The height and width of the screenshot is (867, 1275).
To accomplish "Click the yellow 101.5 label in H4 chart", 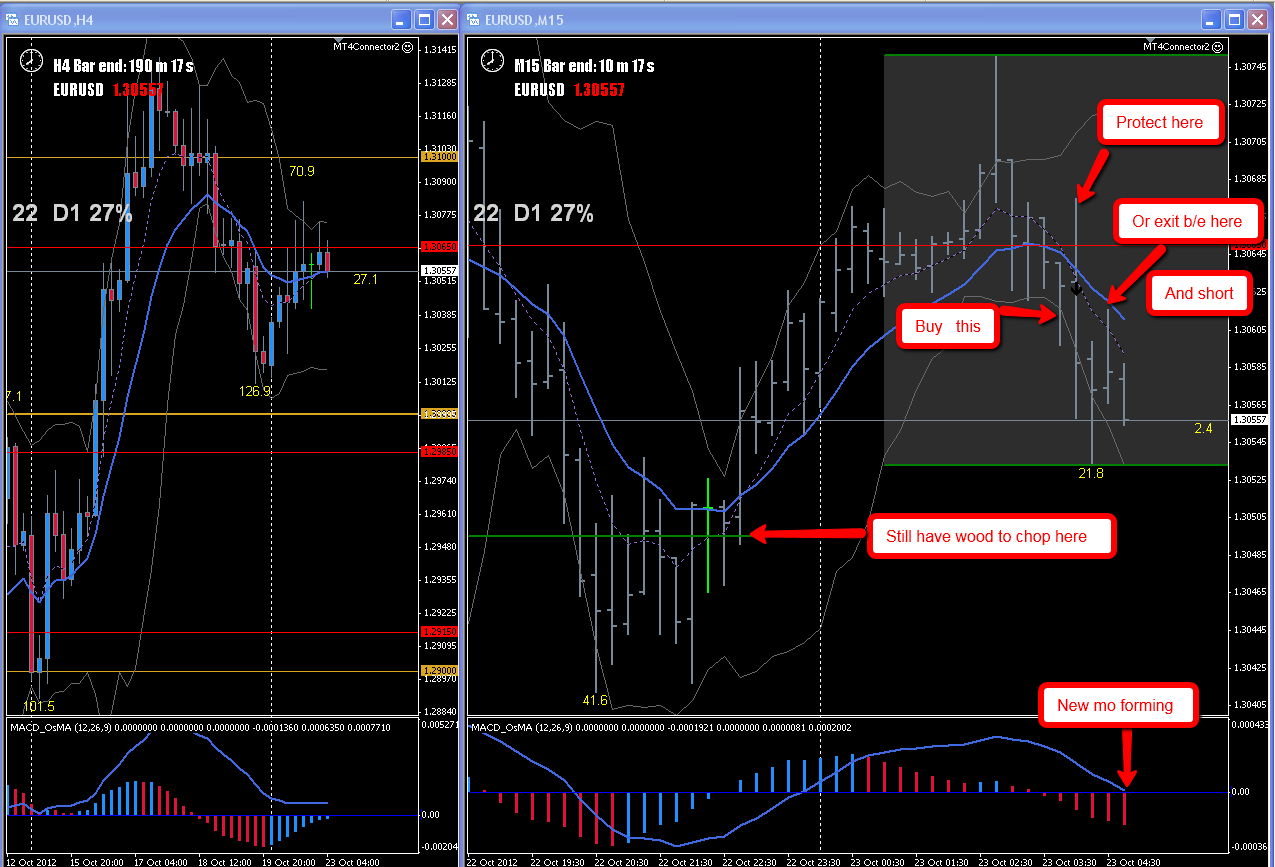I will coord(38,706).
